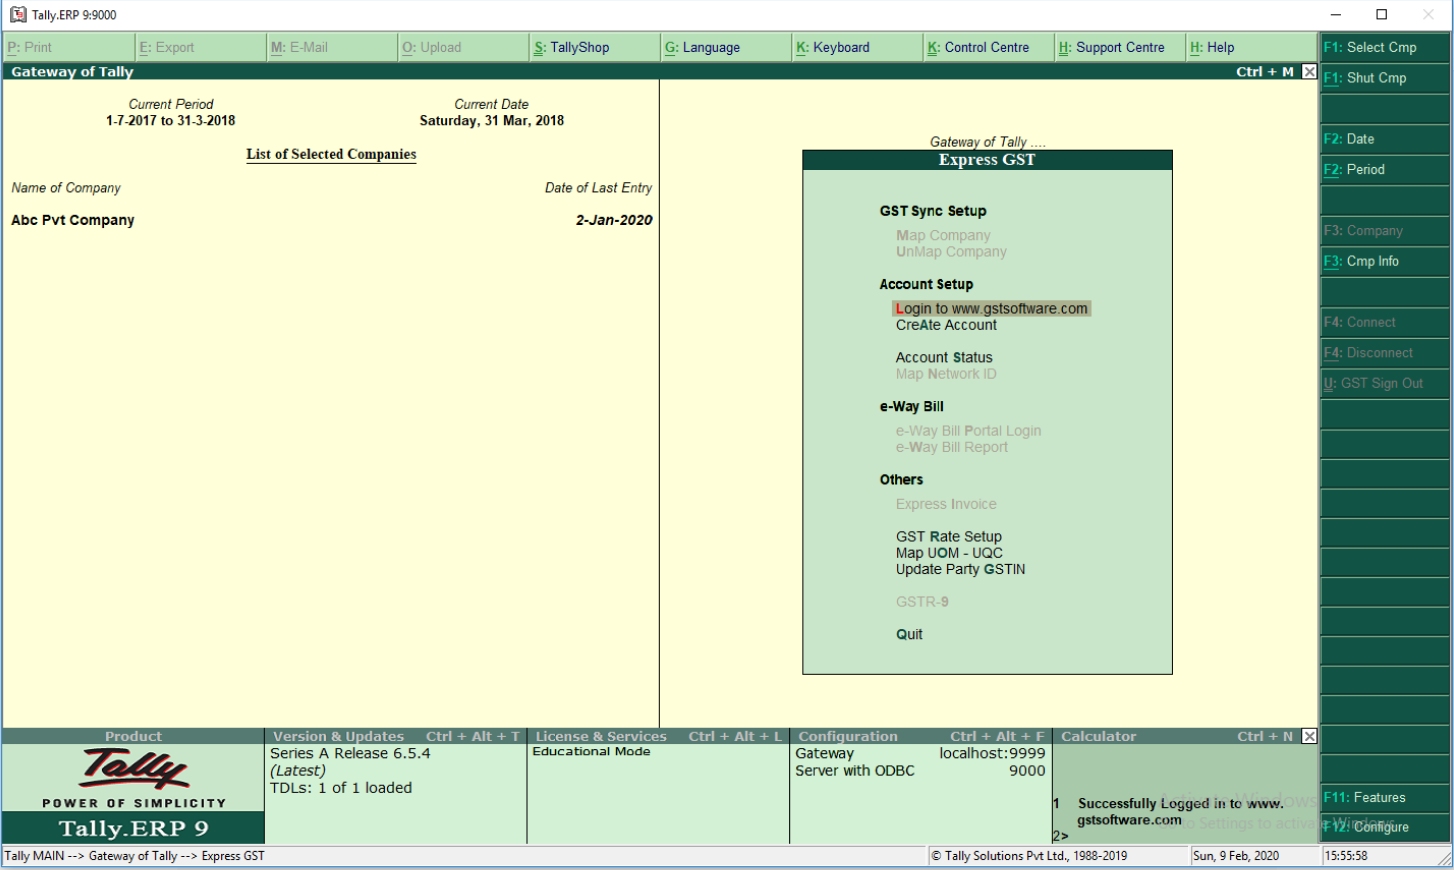
Task: Open the Print toolbar button
Action: click(68, 47)
